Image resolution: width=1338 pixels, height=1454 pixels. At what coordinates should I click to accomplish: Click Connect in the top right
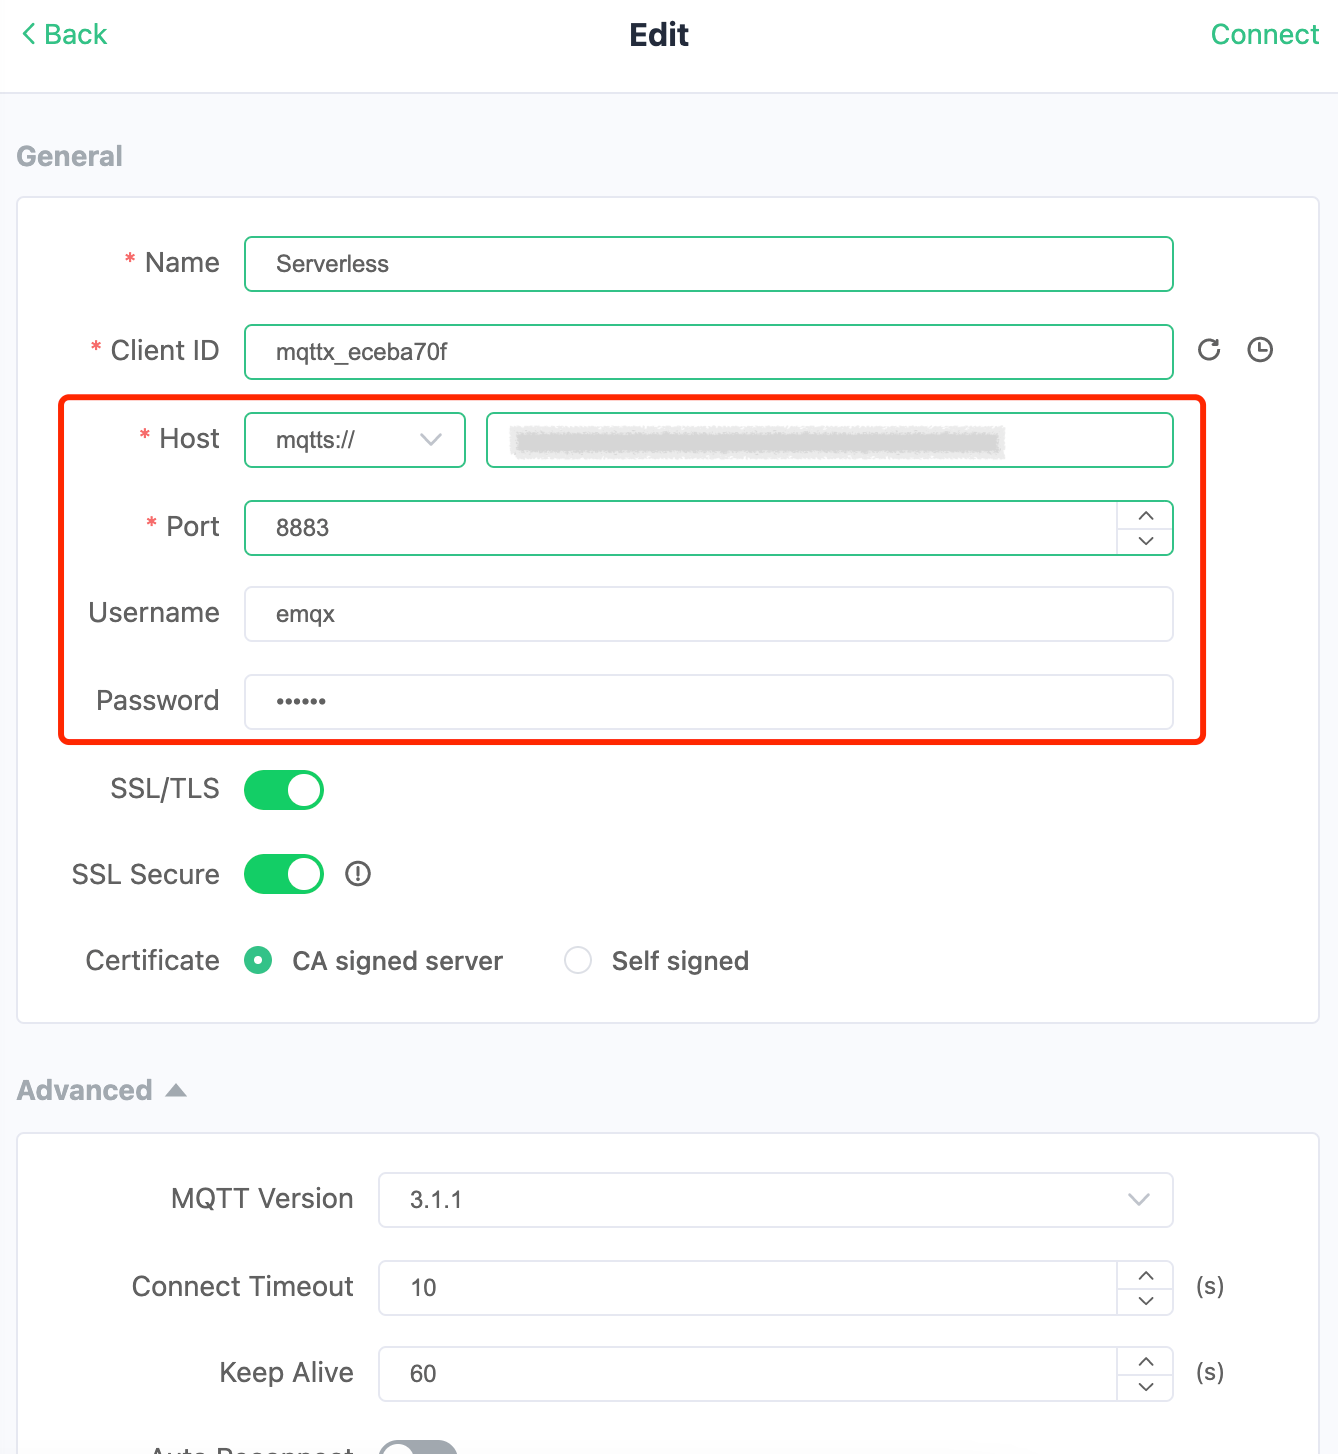point(1264,35)
